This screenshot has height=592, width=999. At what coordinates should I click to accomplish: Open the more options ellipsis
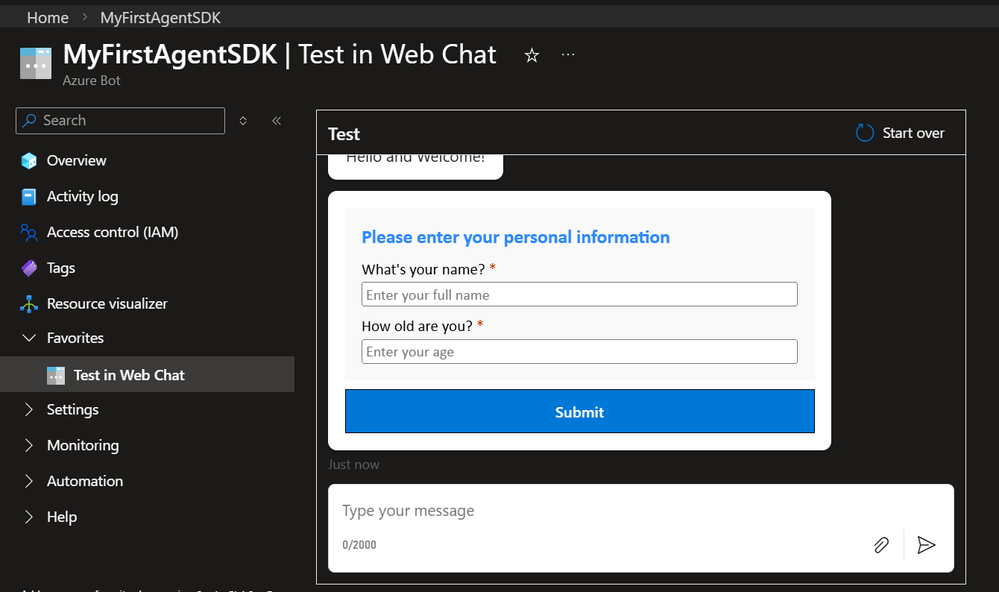[x=568, y=55]
